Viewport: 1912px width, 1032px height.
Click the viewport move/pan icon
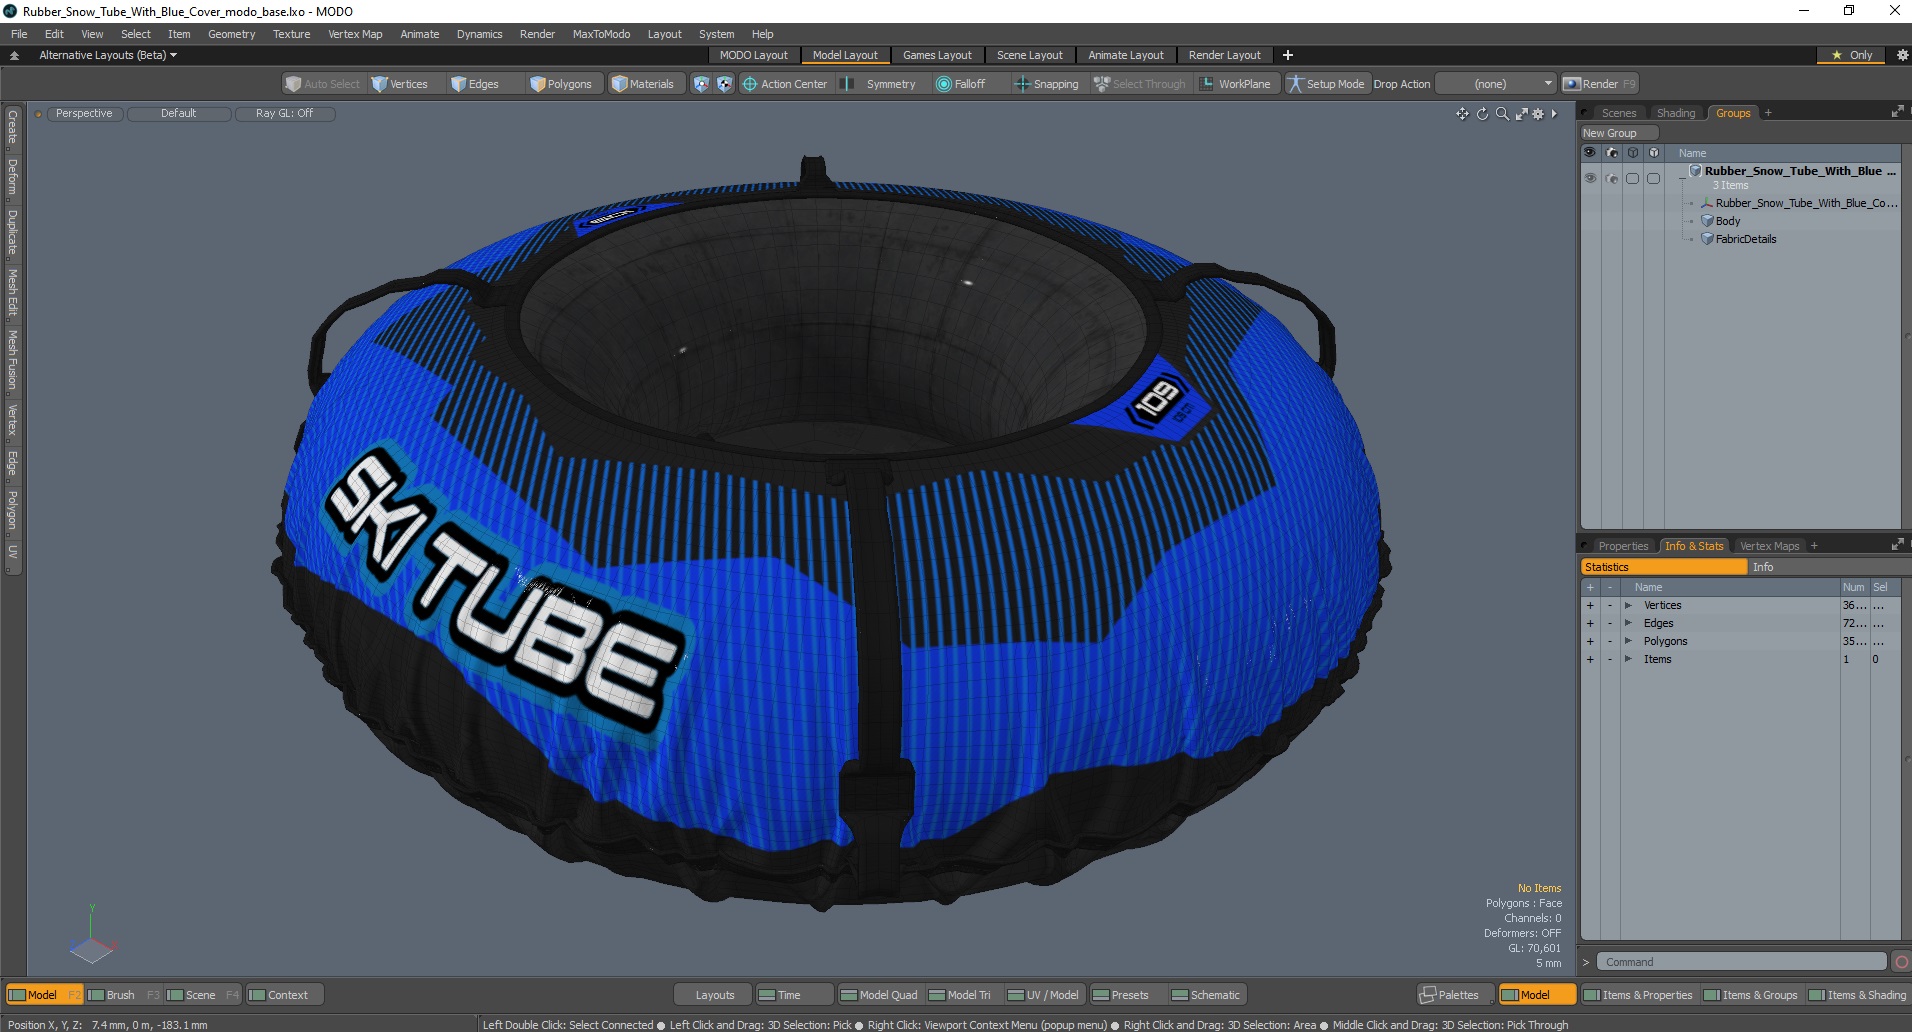pos(1462,114)
